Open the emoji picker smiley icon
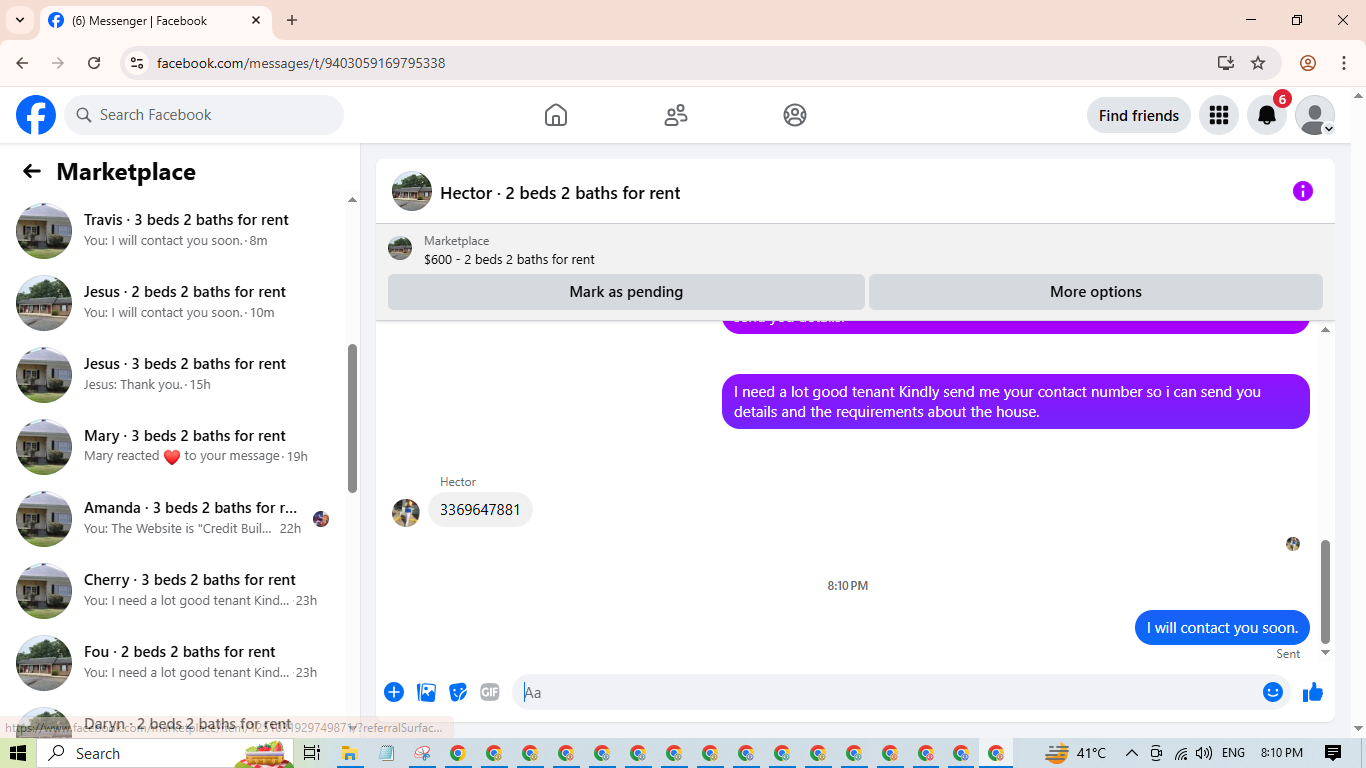The width and height of the screenshot is (1366, 768). coord(1272,692)
